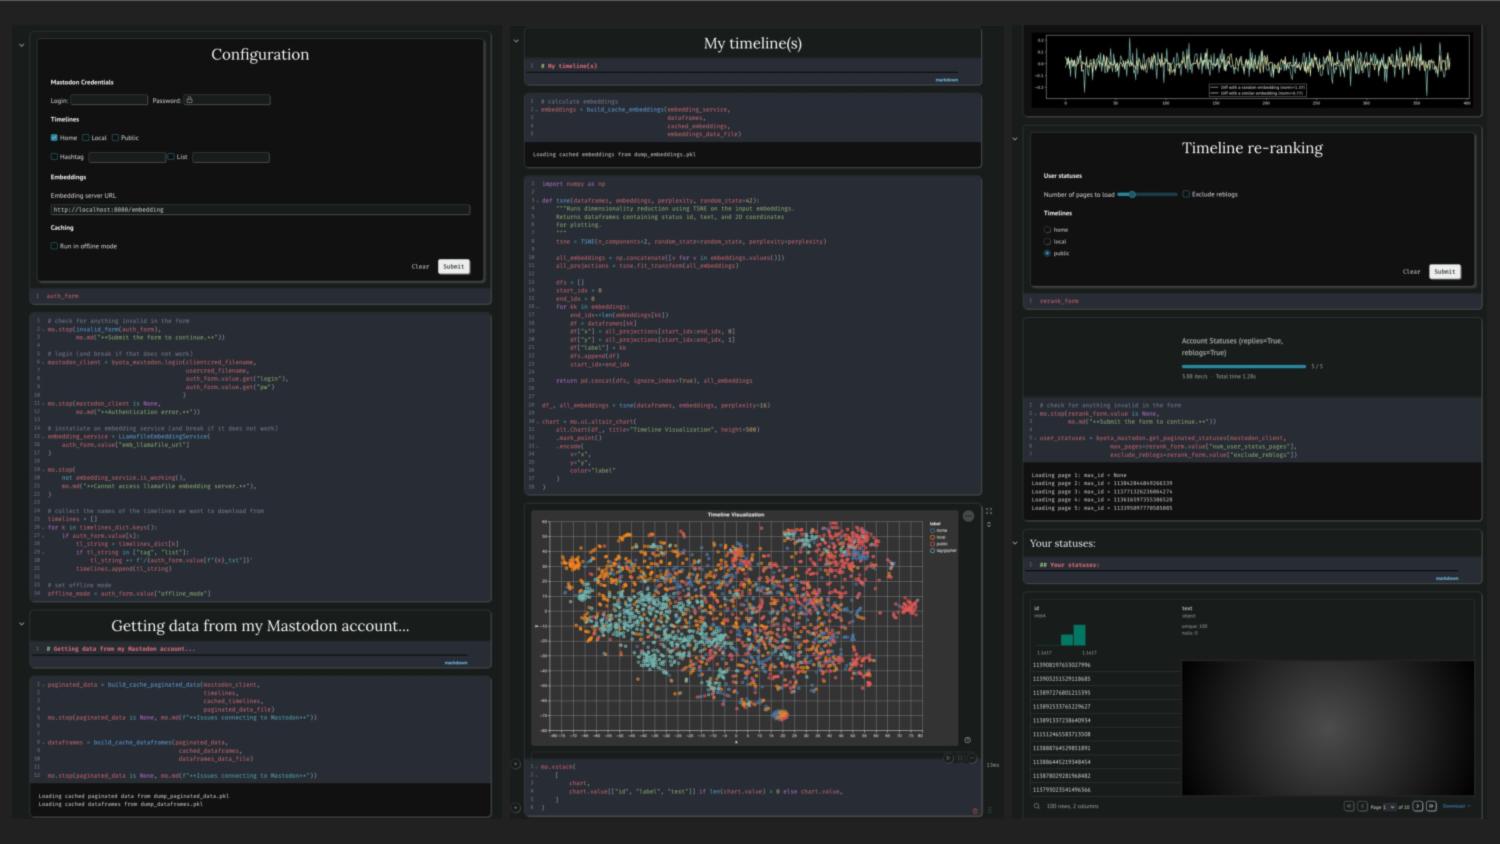
Task: Click the chart options menu icon
Action: pyautogui.click(x=968, y=516)
